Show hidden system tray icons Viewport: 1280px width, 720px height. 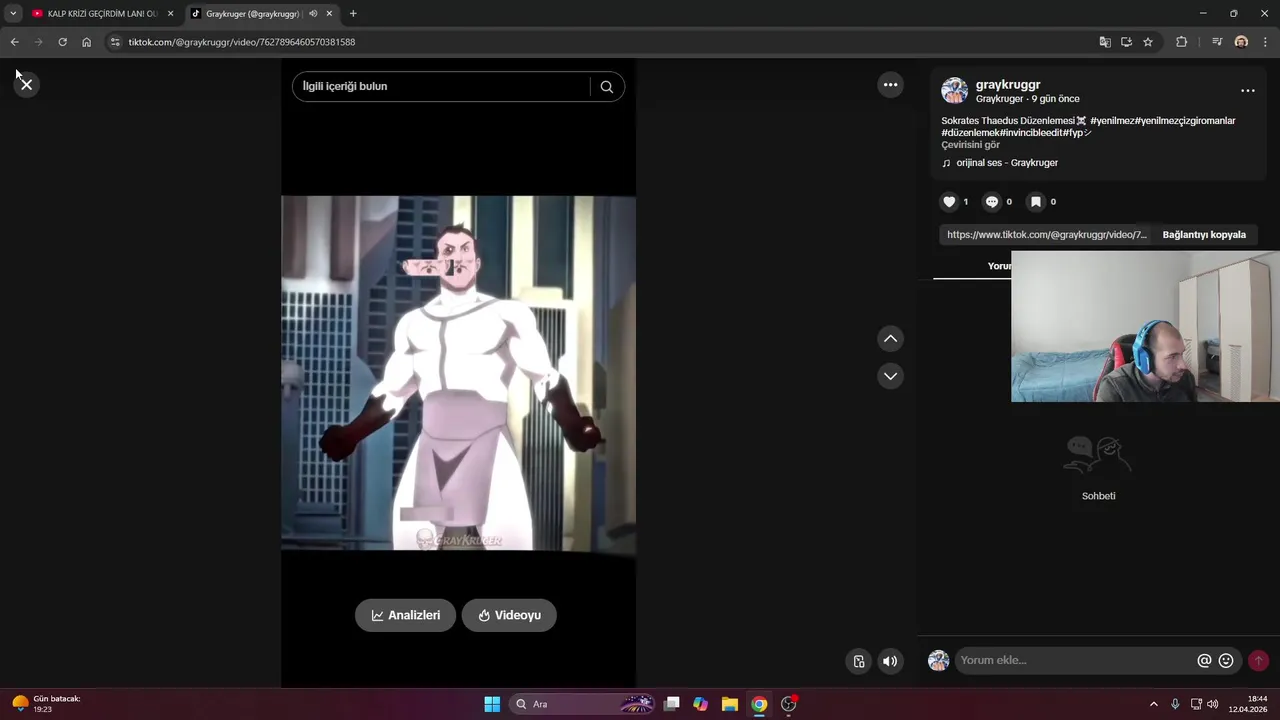[1153, 704]
